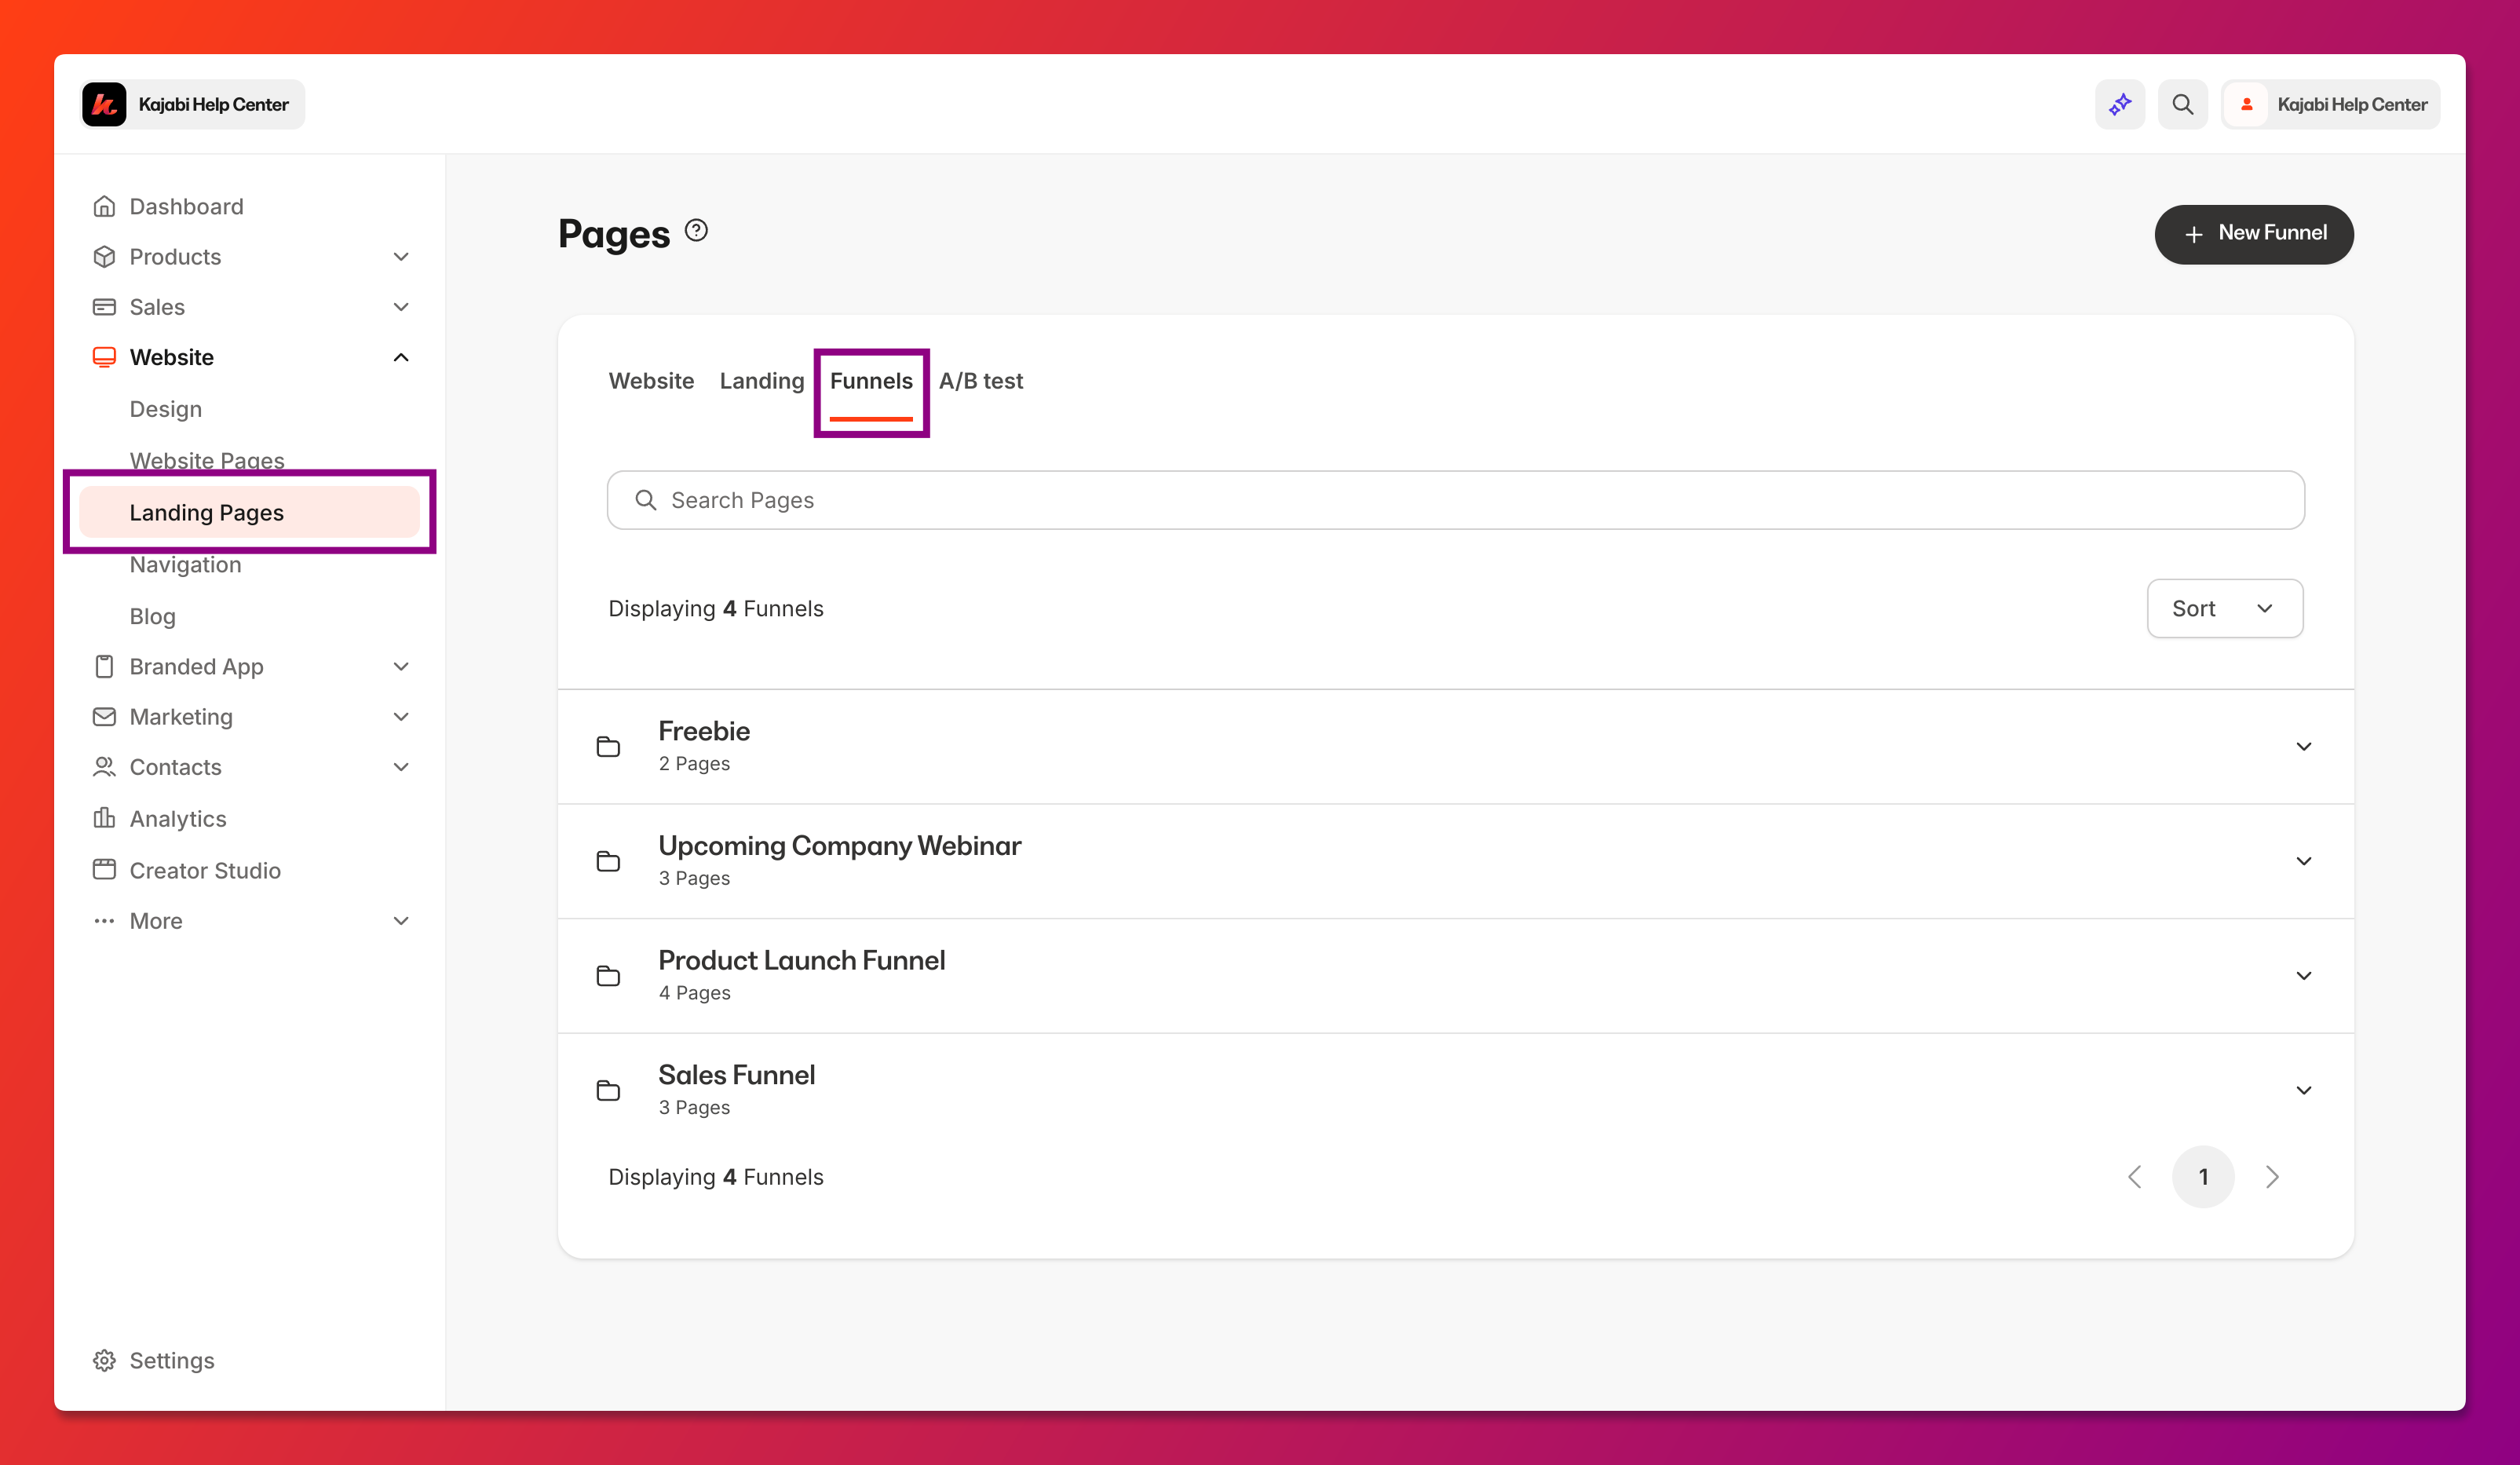Open the Dashboard link

tap(186, 206)
